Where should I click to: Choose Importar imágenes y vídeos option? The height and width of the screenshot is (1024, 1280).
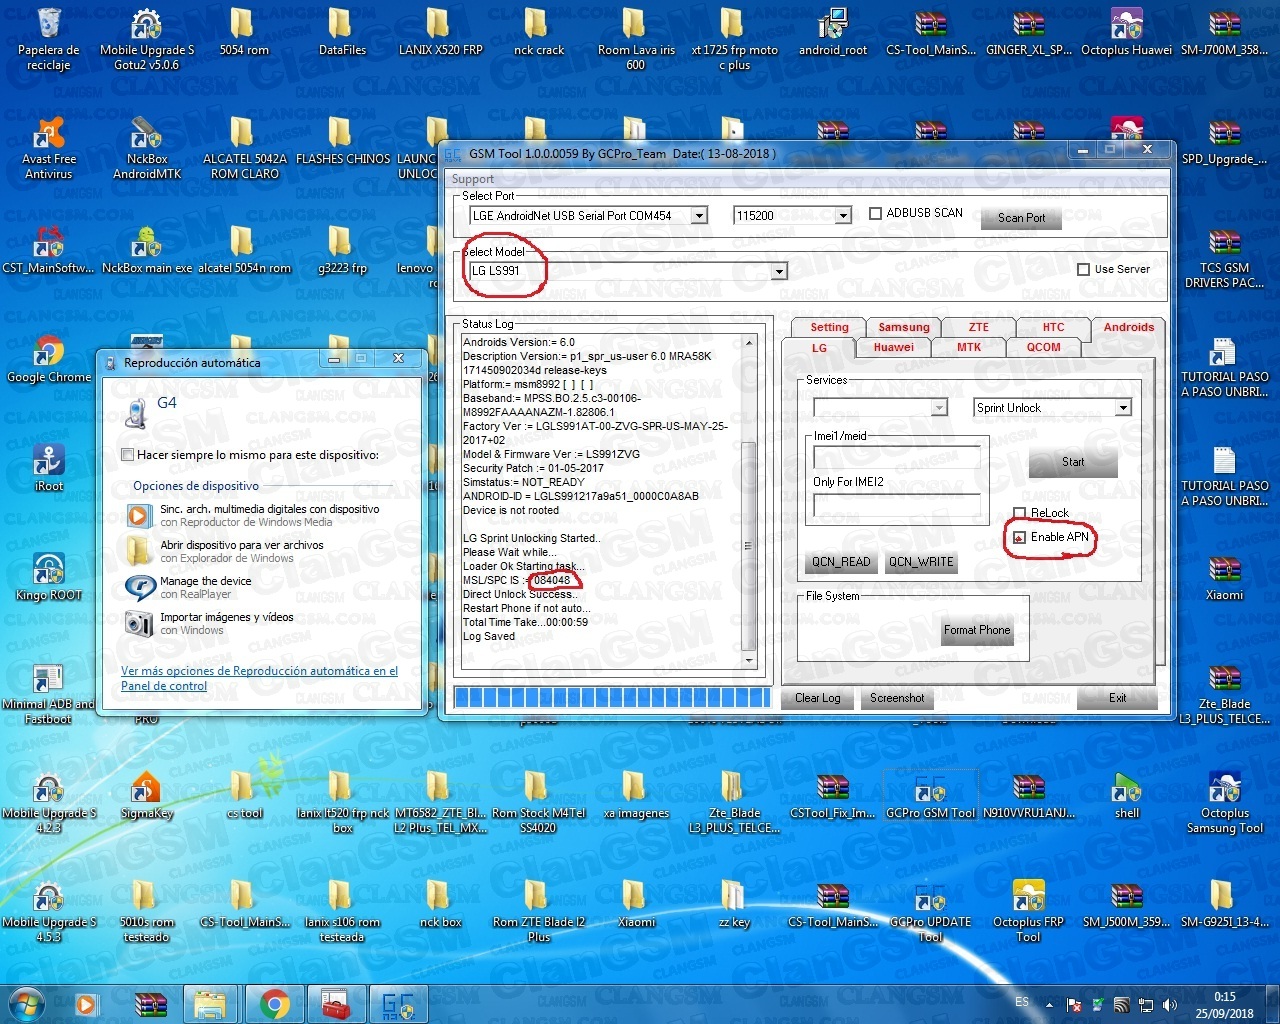point(211,623)
